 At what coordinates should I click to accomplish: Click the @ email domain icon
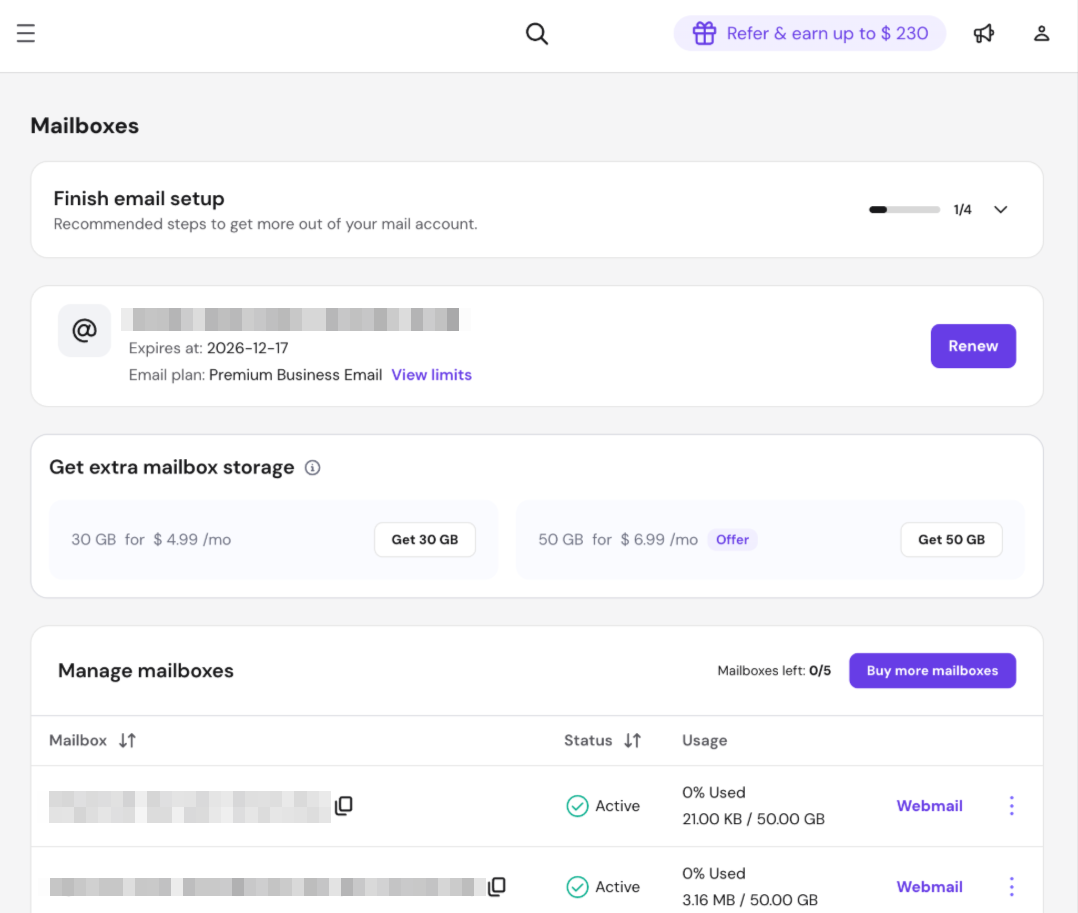pyautogui.click(x=84, y=331)
